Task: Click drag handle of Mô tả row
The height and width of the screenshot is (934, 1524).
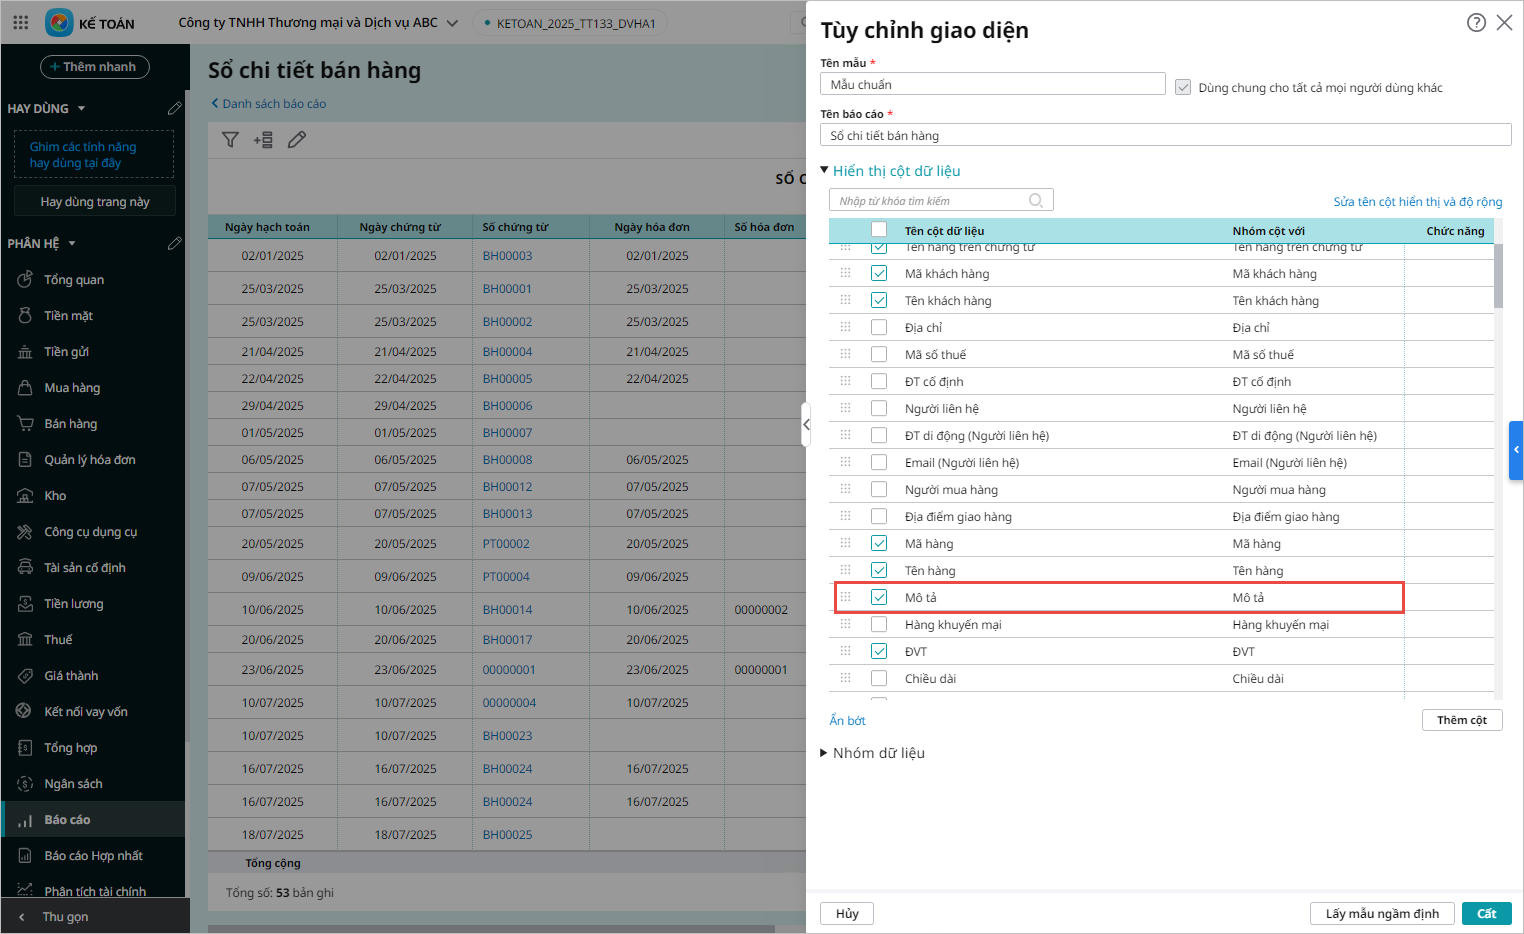Action: coord(845,597)
